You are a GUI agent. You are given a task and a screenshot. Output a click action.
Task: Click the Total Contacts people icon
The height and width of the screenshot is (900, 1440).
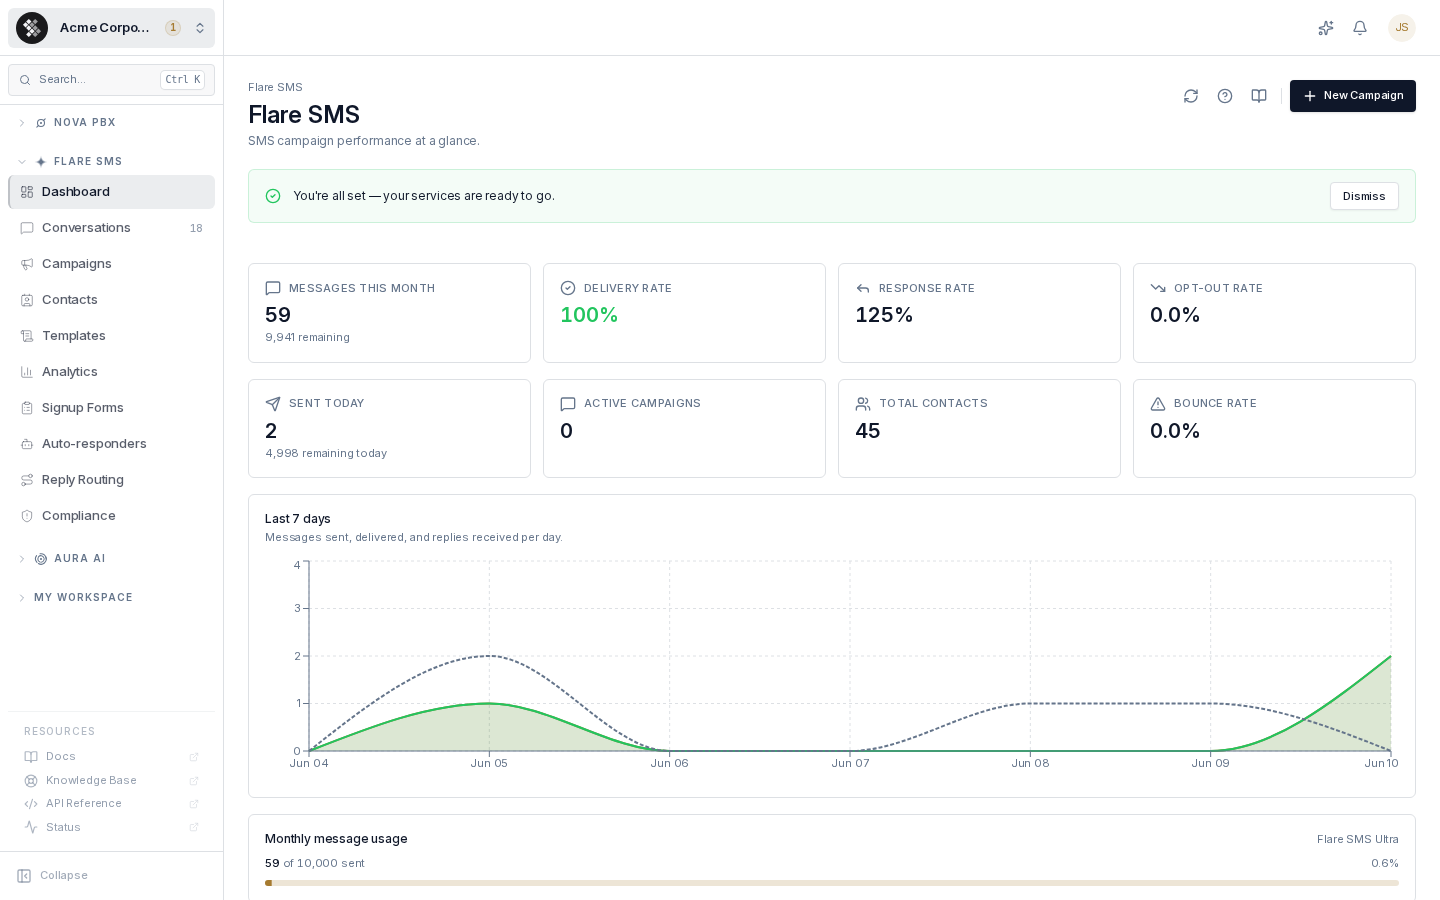click(x=863, y=404)
